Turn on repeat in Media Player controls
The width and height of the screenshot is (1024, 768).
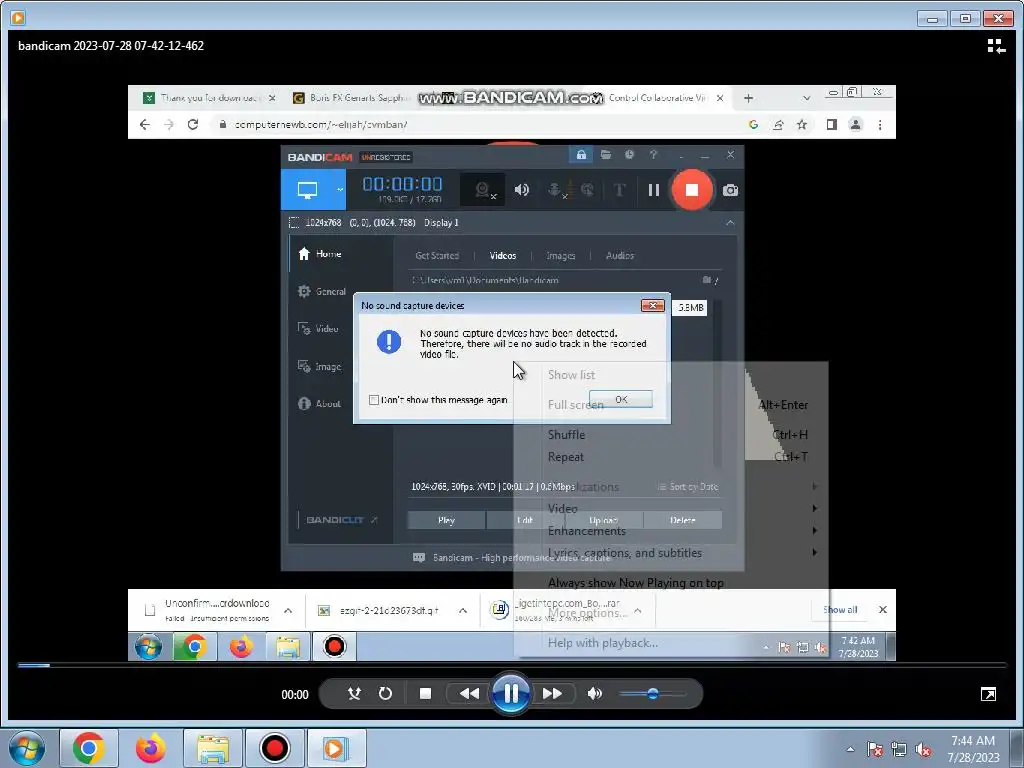[385, 694]
